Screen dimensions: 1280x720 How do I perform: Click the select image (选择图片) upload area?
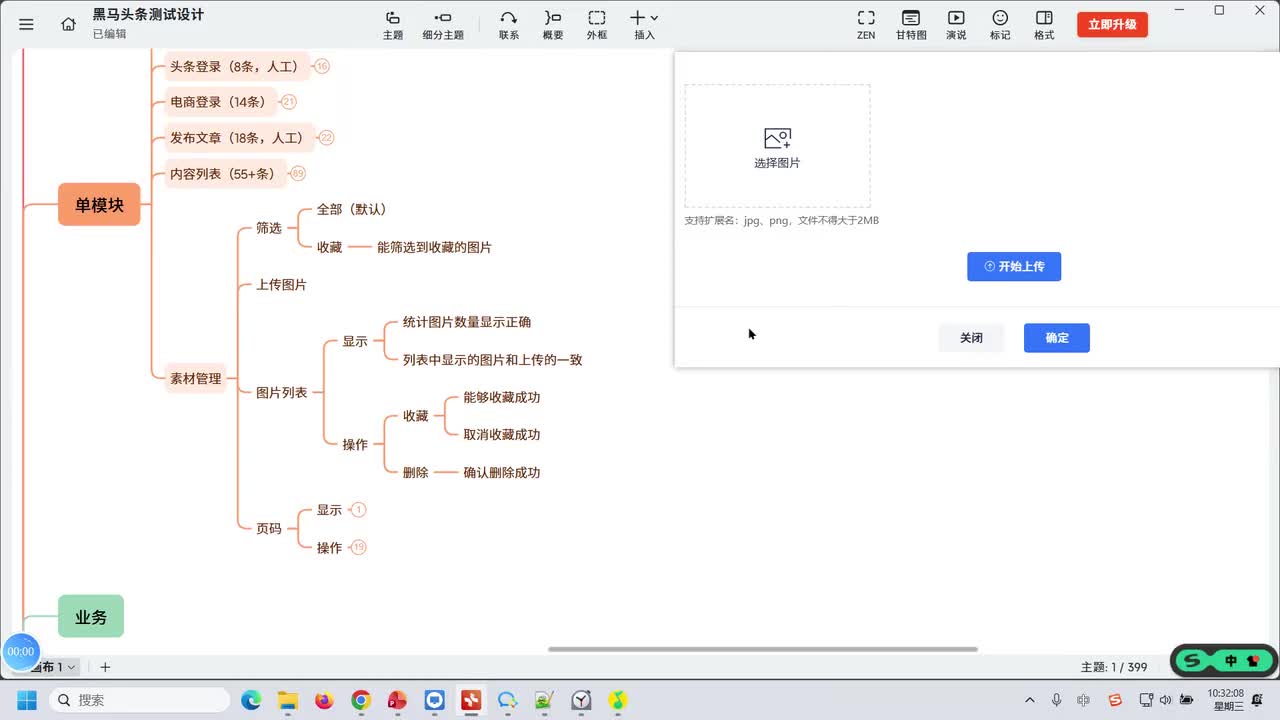777,146
